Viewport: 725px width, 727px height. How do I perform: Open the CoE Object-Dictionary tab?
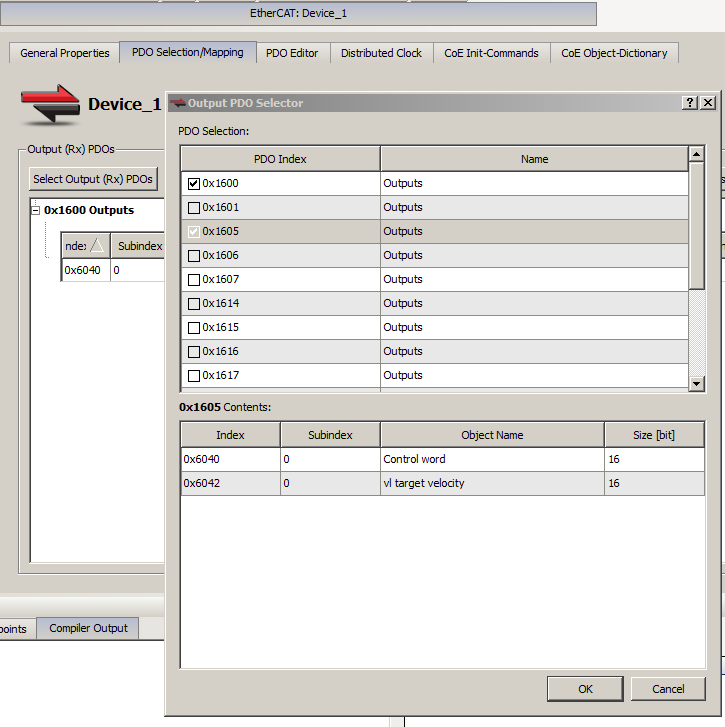pos(614,53)
